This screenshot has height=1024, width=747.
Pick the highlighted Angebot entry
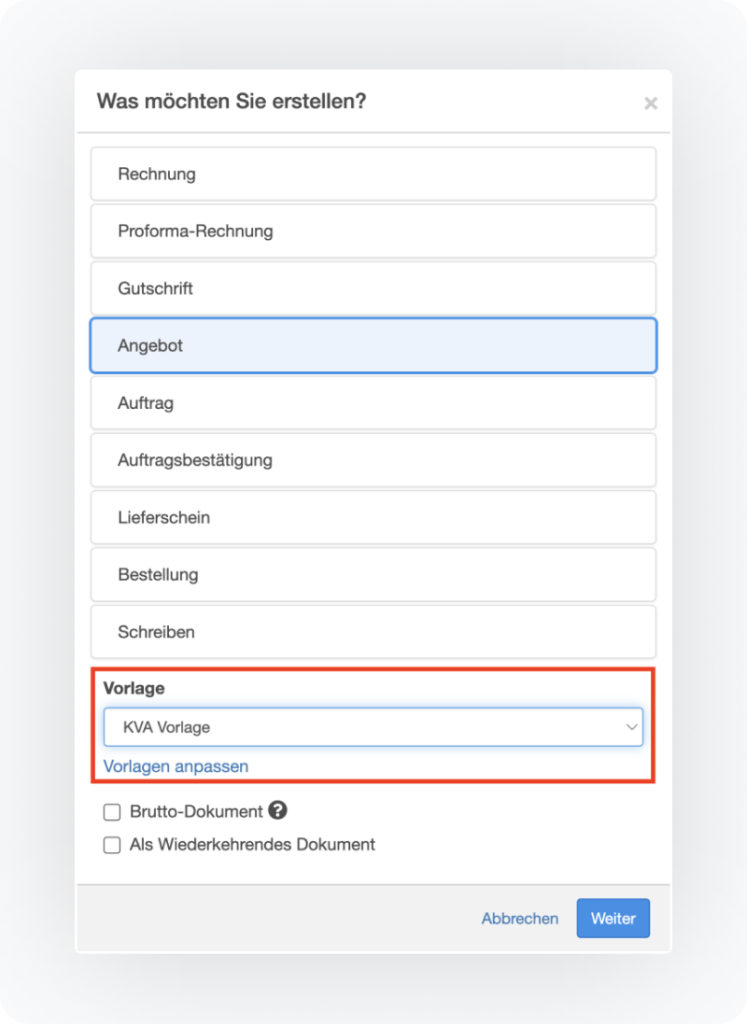373,345
